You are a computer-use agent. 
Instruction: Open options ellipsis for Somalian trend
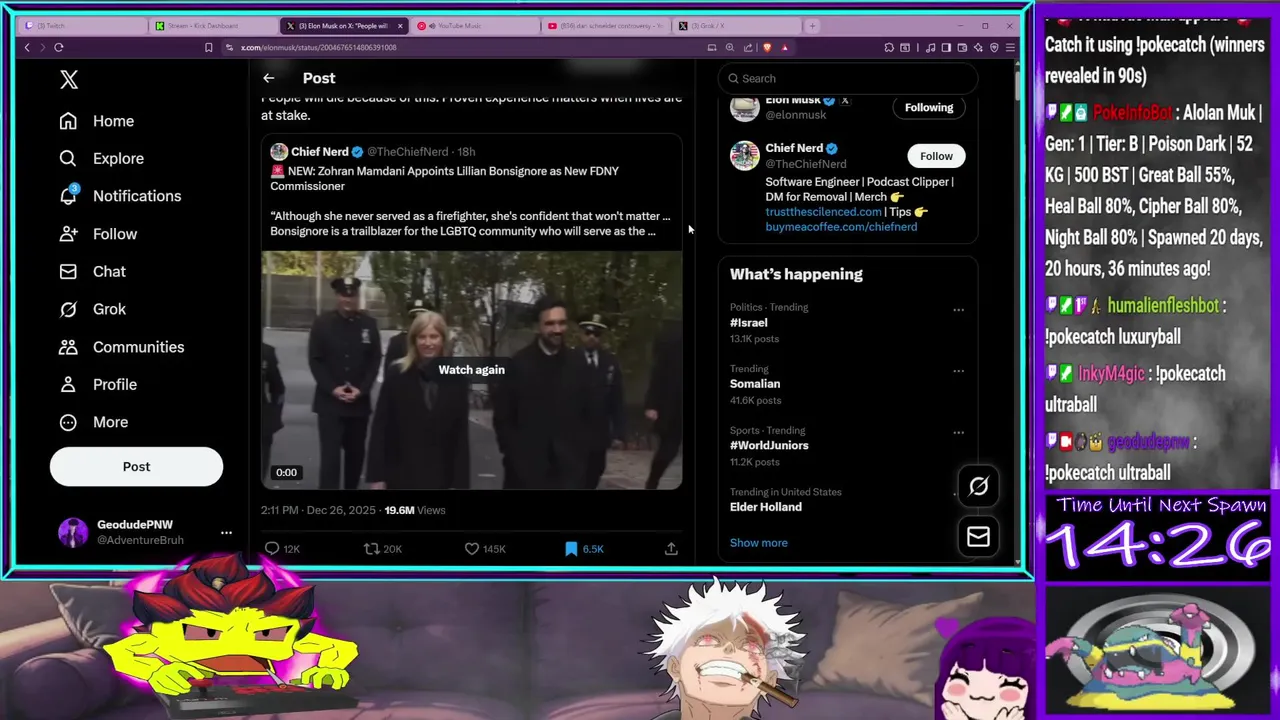[x=958, y=371]
